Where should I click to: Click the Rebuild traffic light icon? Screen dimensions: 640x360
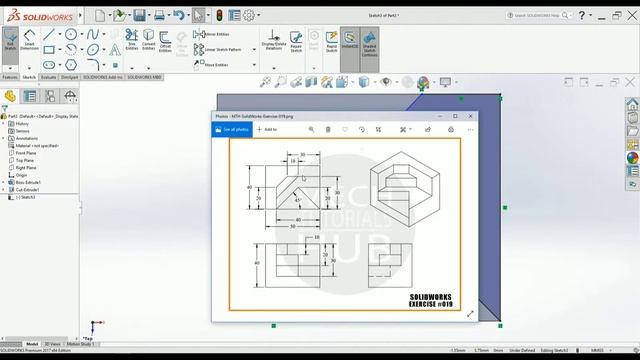tap(219, 16)
